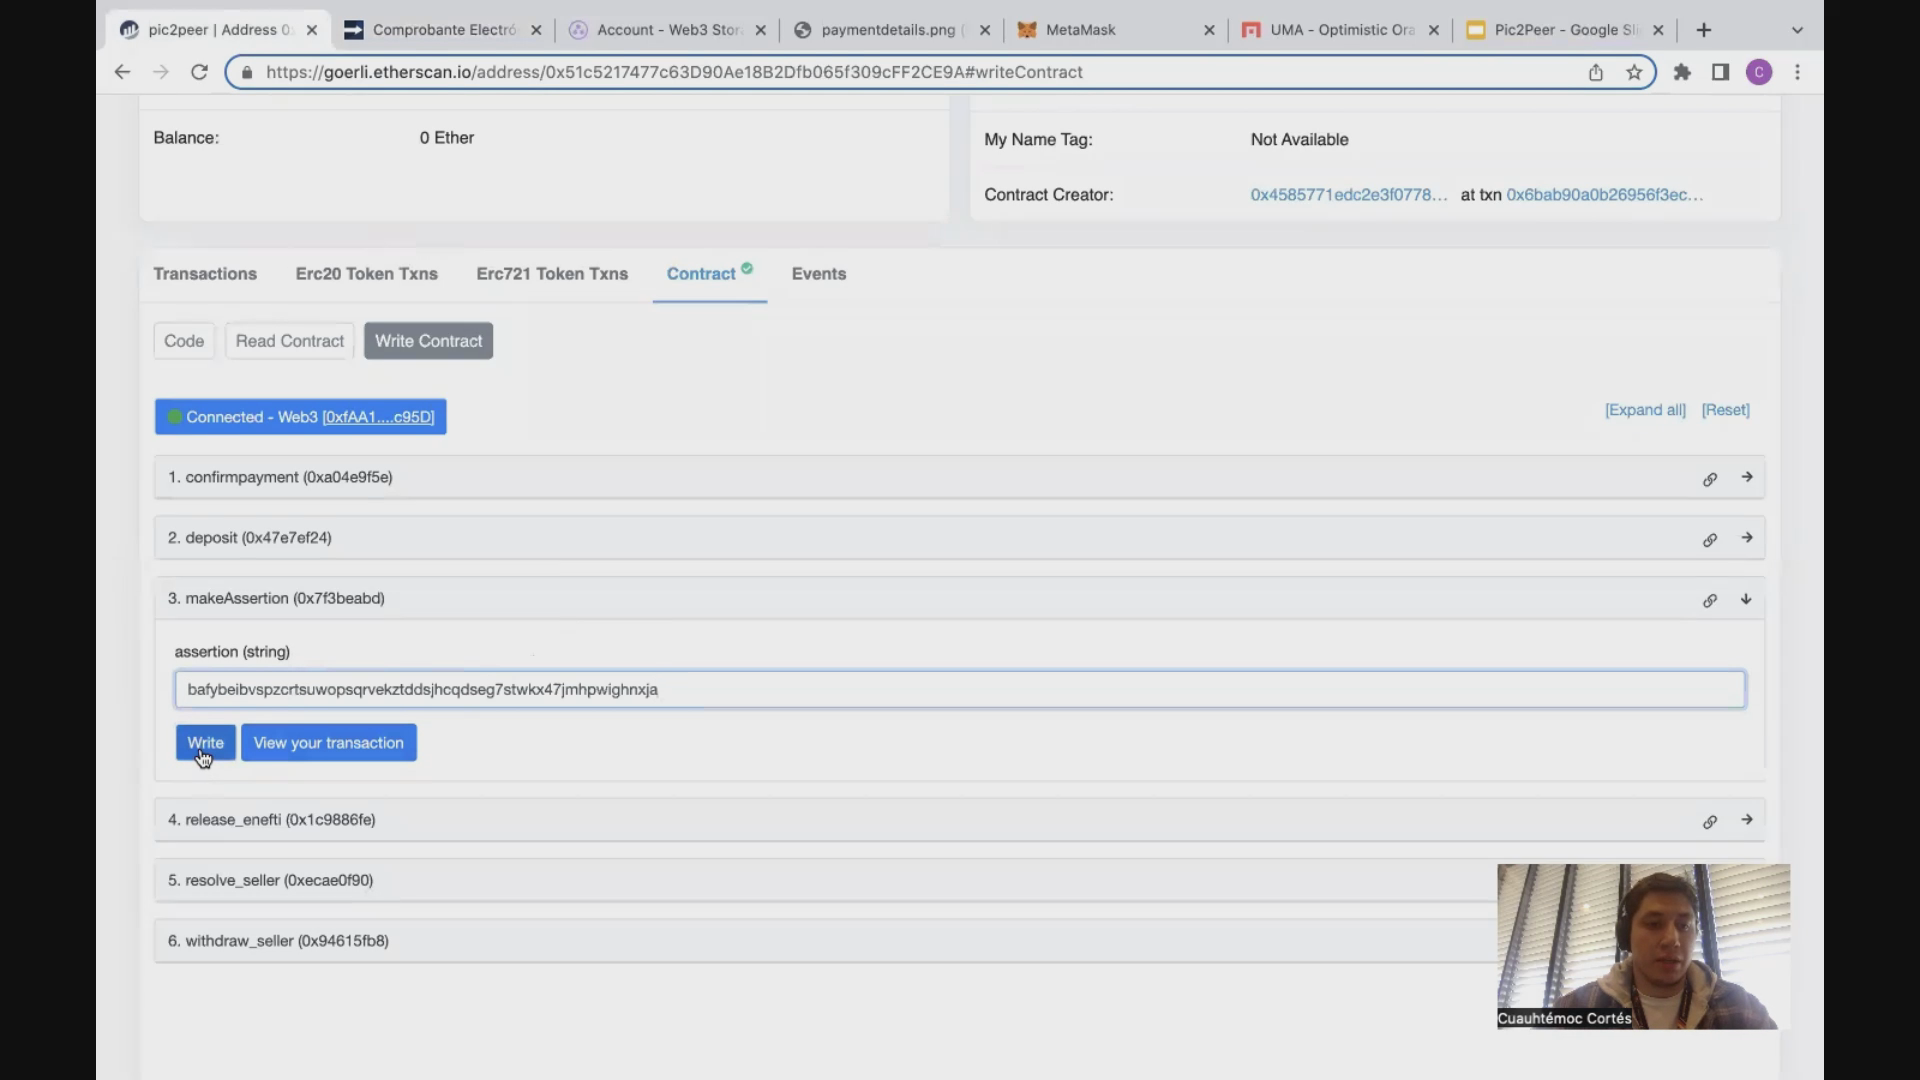Copy permalink icon for makeAssertion
The width and height of the screenshot is (1920, 1080).
1710,600
